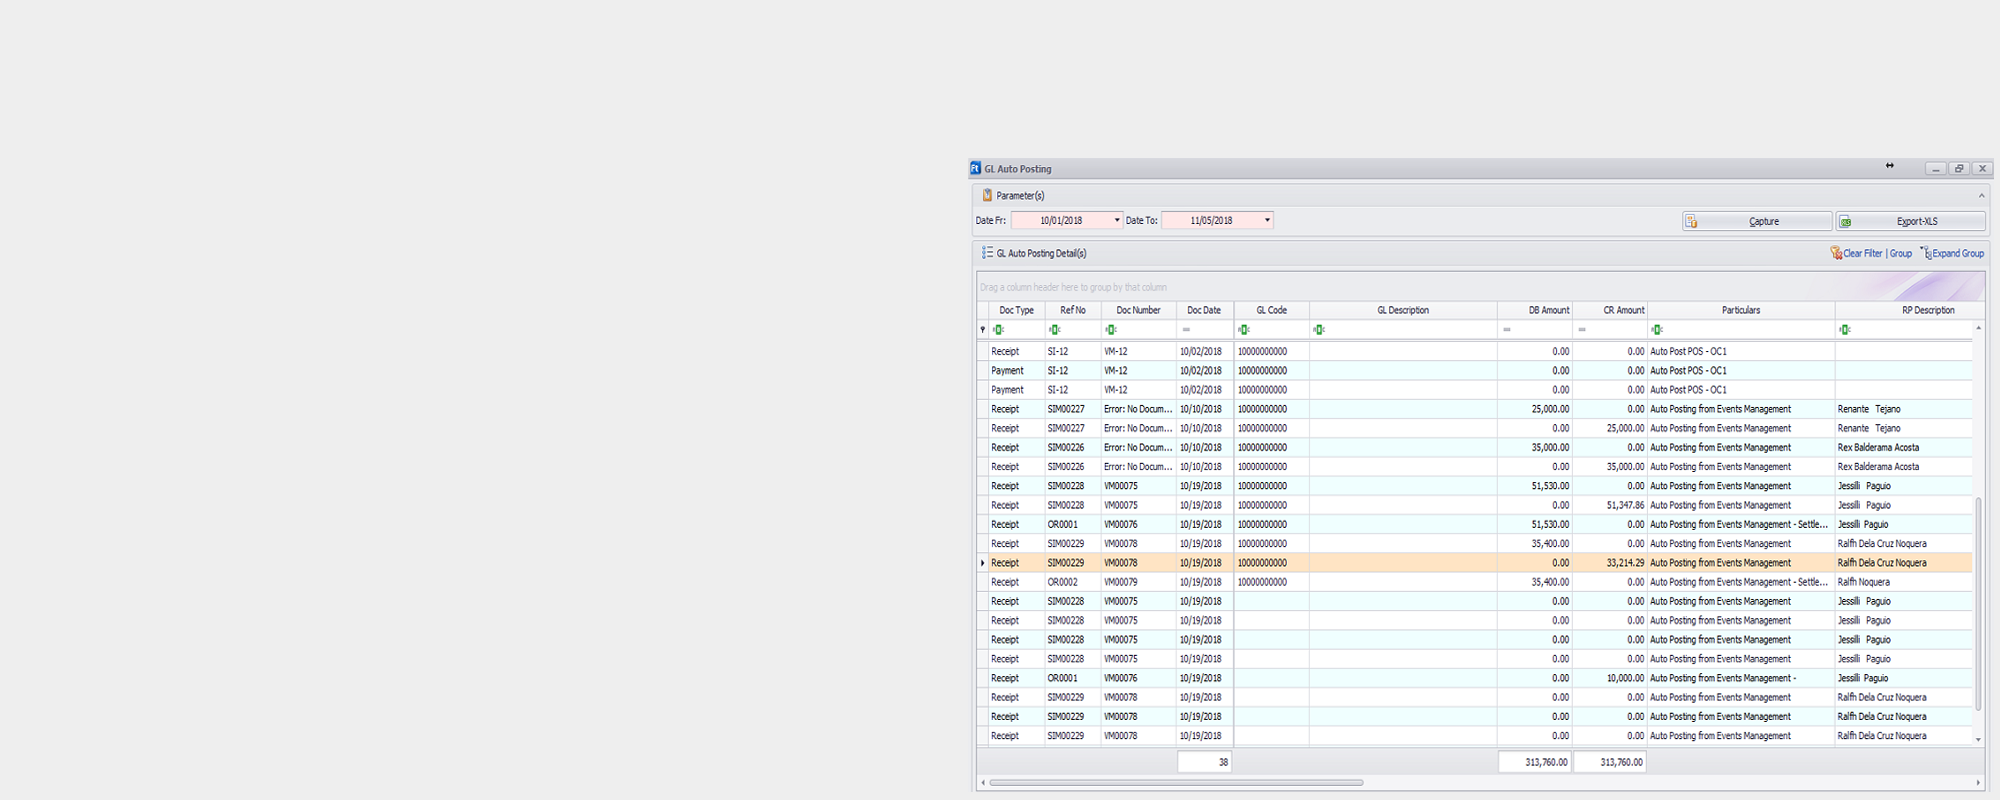Click the Clear Filter funnel icon
Screen dimensions: 2000x800
coord(1836,253)
